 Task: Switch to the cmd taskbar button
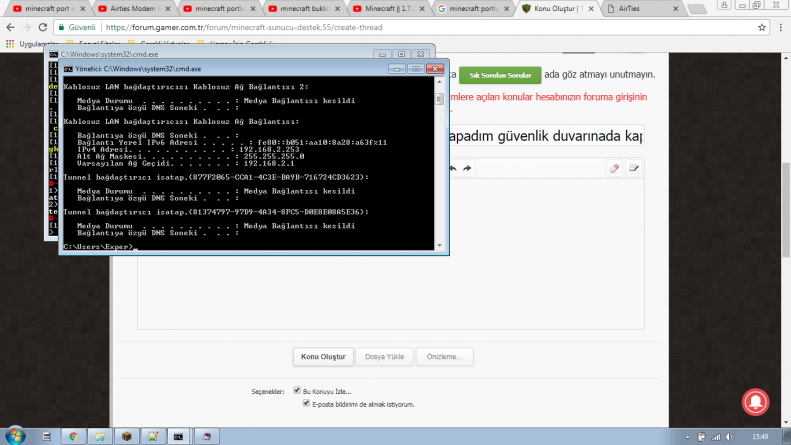(179, 436)
